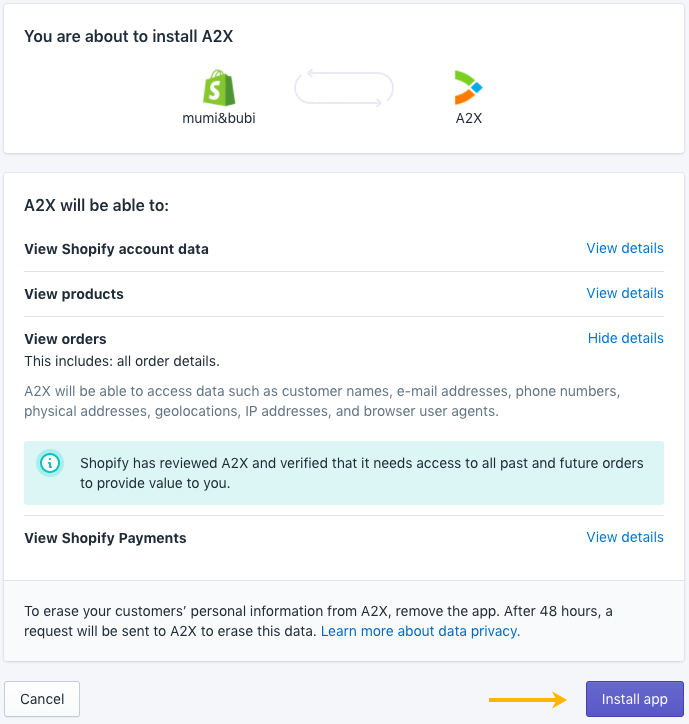This screenshot has height=724, width=689.
Task: Click the A2X label under the logo
Action: pyautogui.click(x=468, y=117)
